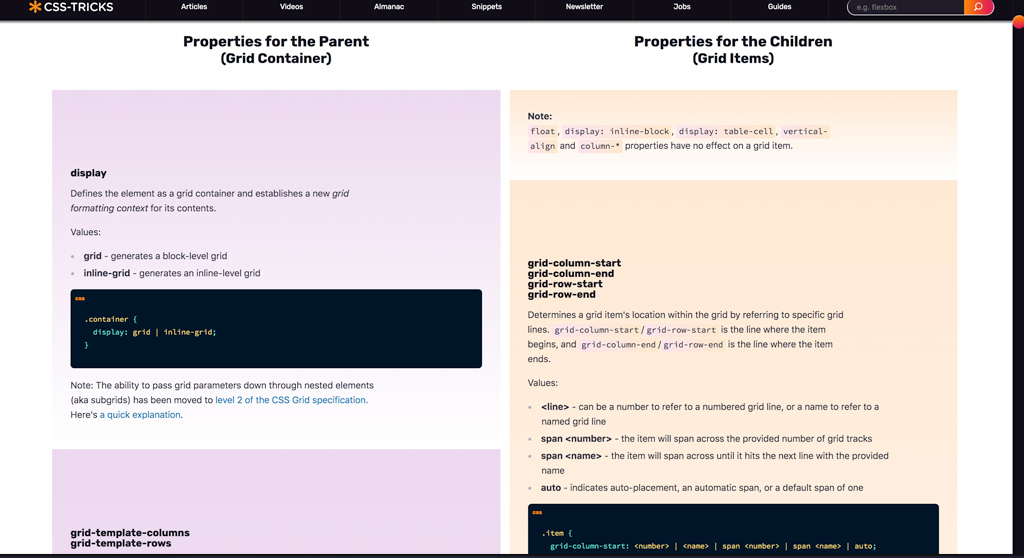Click the orange dot in the top-right corner

pyautogui.click(x=1019, y=21)
